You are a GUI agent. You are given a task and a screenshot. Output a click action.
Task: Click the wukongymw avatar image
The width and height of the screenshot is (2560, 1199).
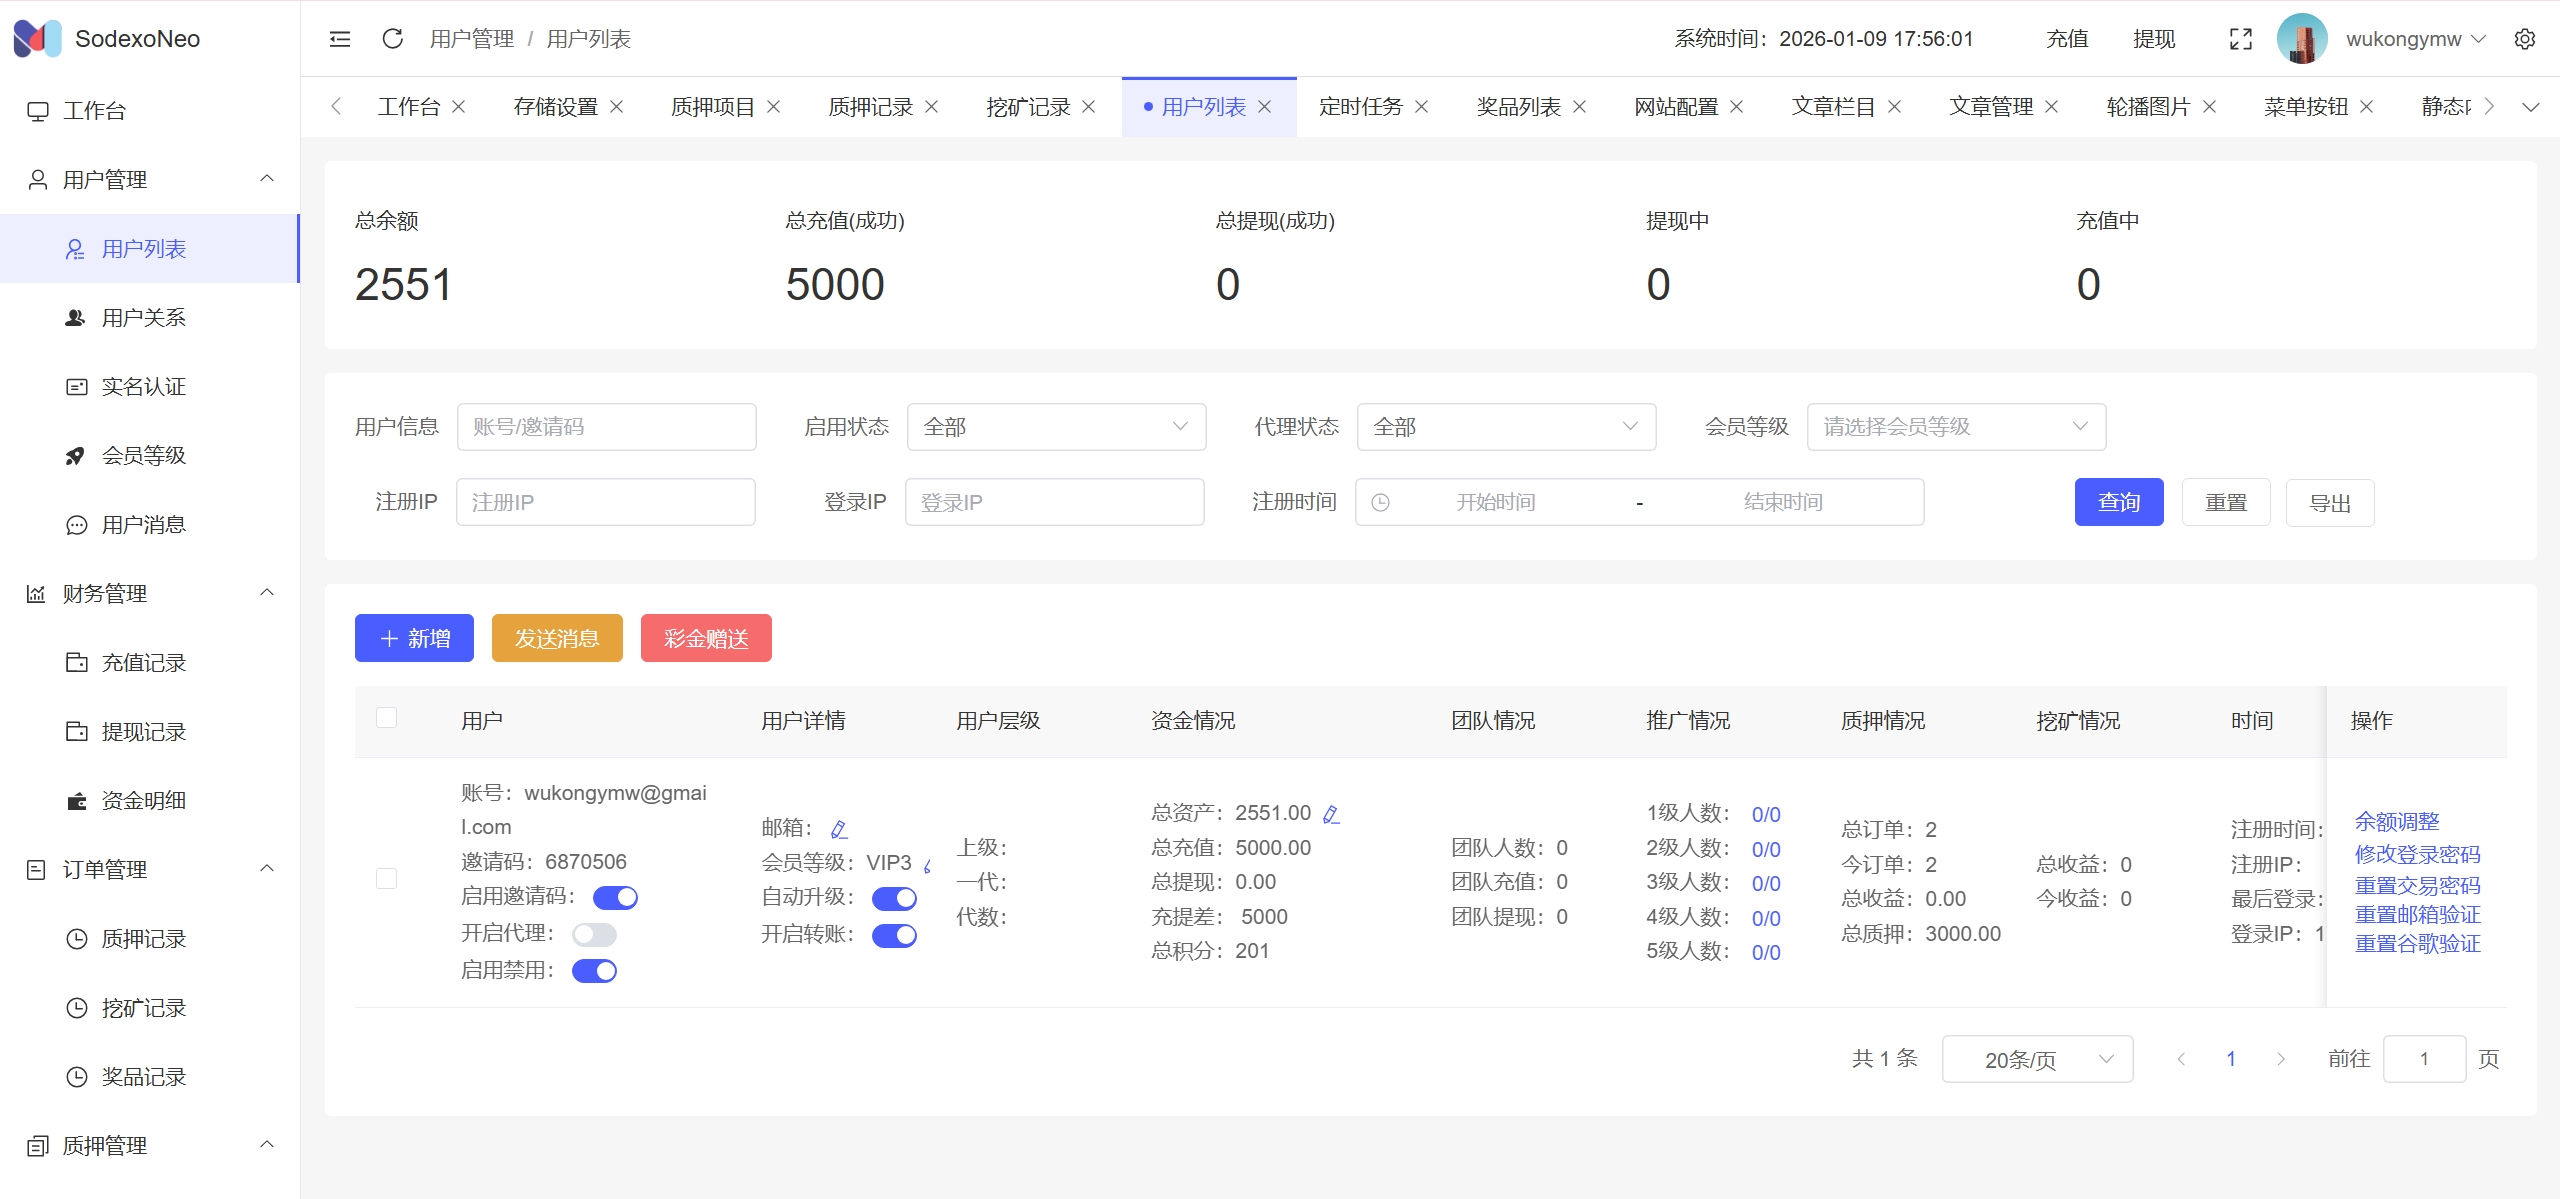click(x=2301, y=39)
